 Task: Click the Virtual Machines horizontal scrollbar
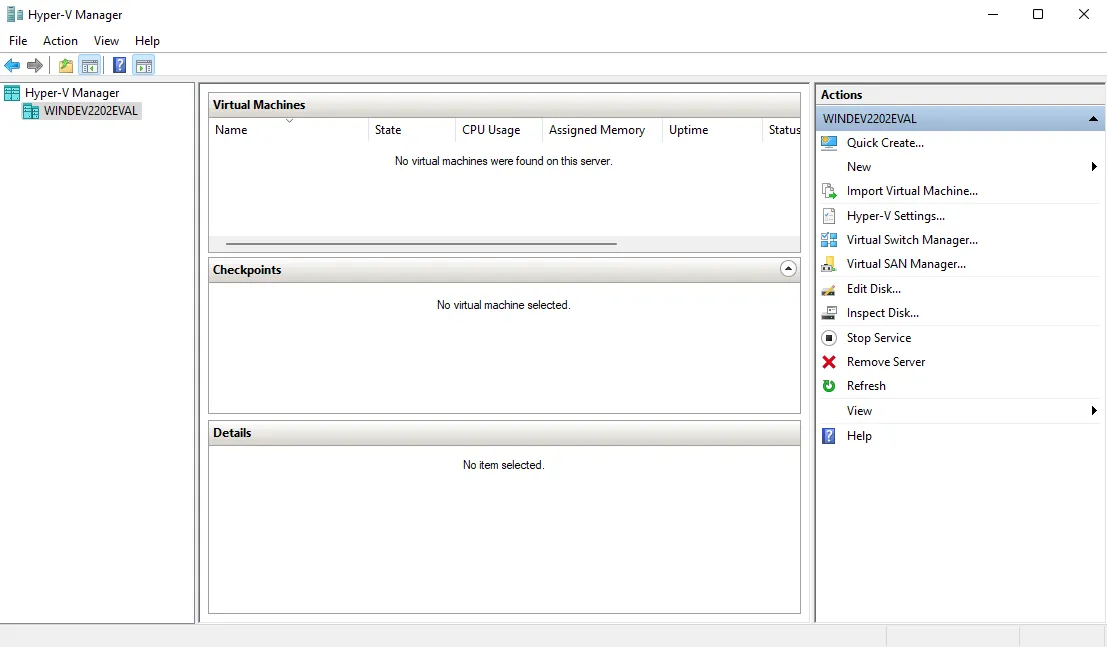pos(421,243)
